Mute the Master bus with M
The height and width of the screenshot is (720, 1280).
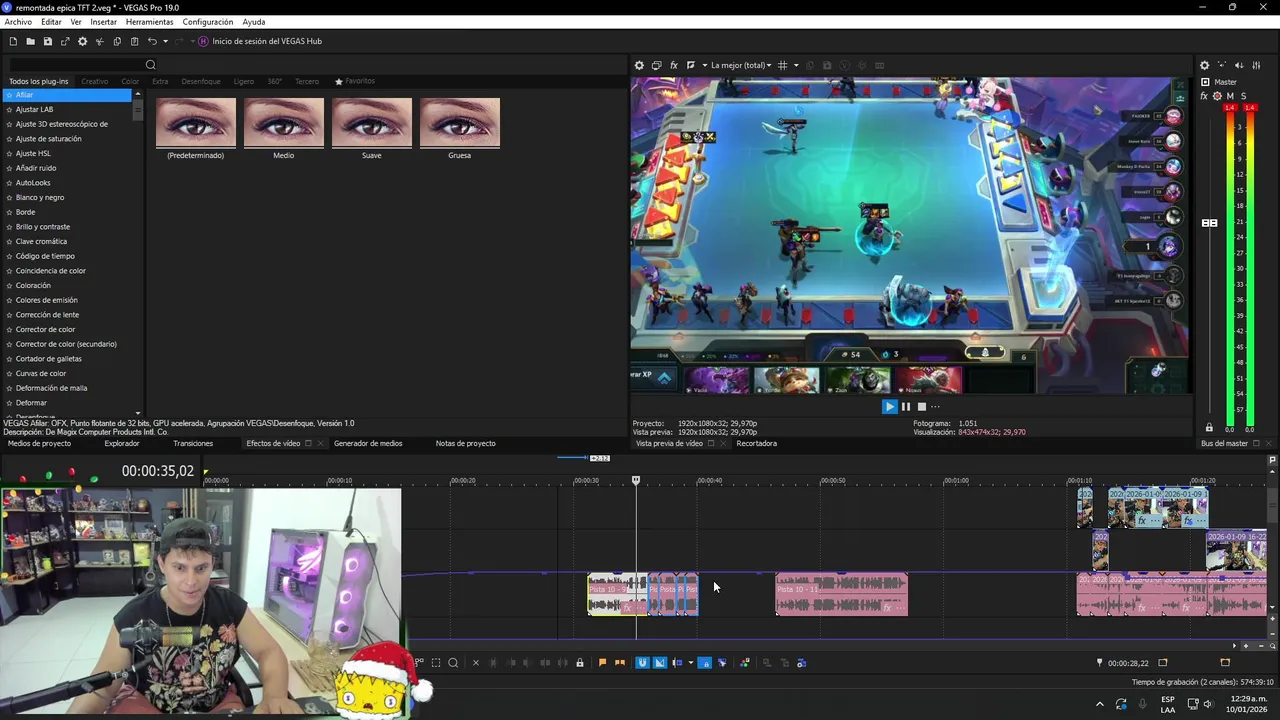1230,96
